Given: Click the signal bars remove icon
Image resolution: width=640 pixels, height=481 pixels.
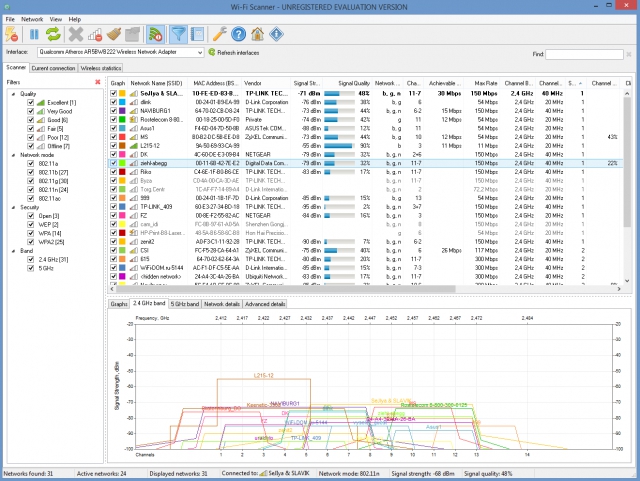Looking at the screenshot, I should (95, 34).
